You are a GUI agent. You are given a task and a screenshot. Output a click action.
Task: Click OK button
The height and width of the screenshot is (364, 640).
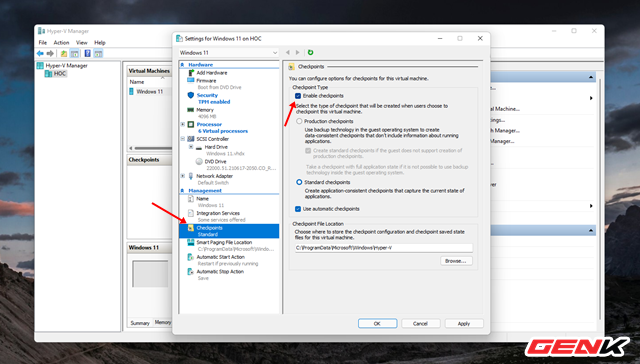pyautogui.click(x=378, y=324)
